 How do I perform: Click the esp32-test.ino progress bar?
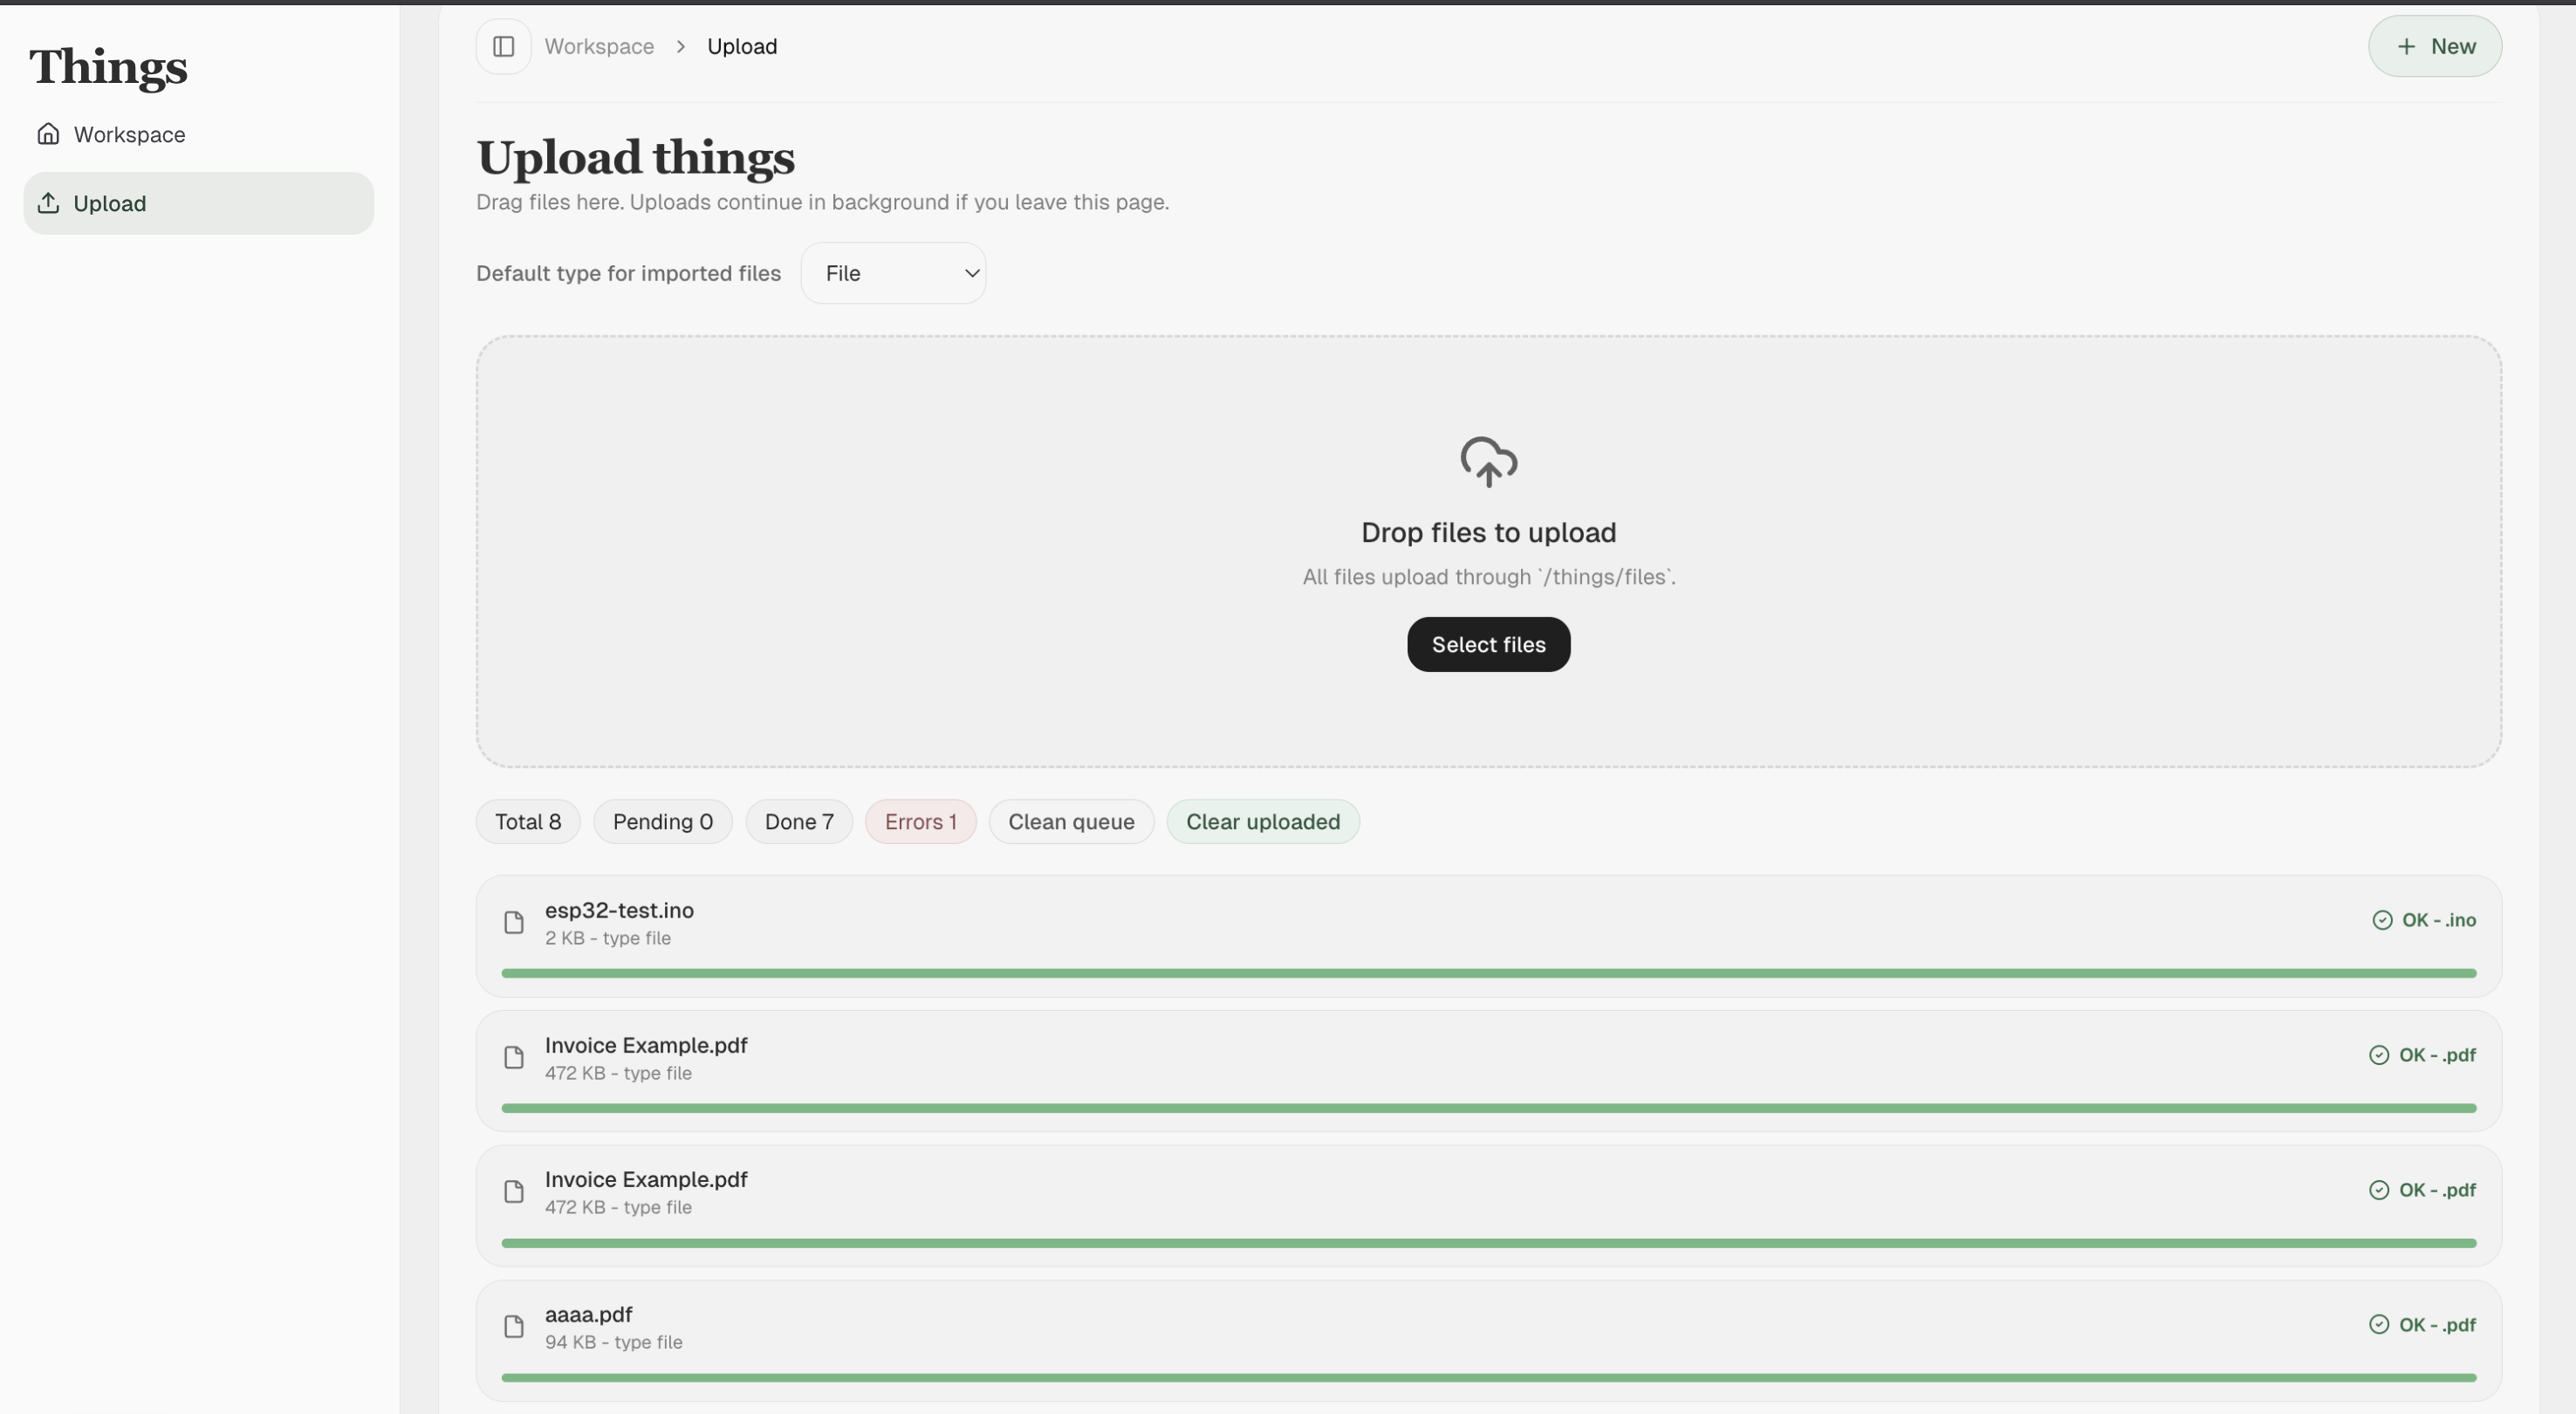pyautogui.click(x=1488, y=973)
